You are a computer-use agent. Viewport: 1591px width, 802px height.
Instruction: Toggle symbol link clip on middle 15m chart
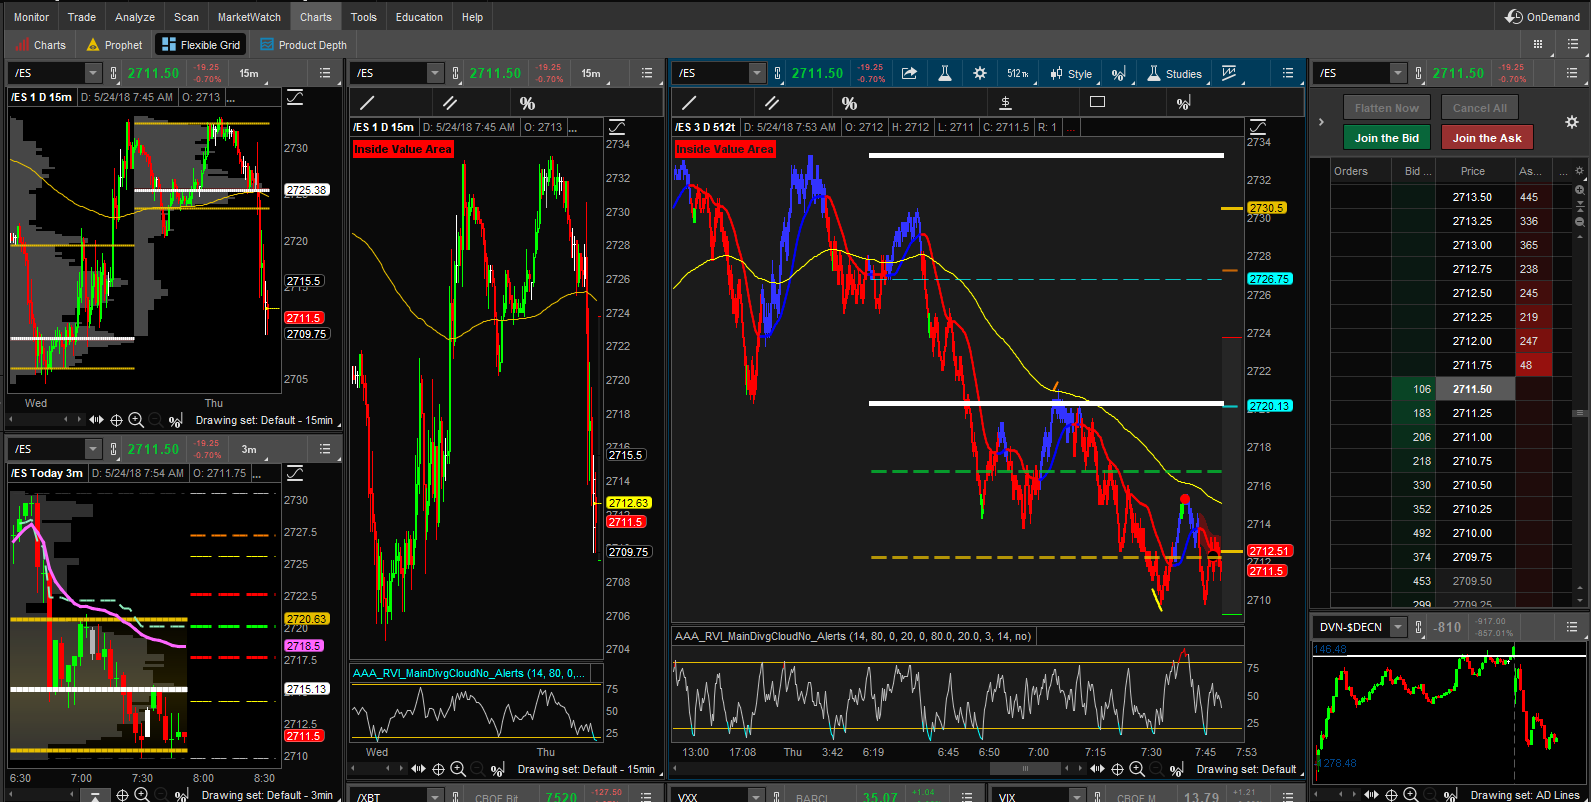[x=455, y=73]
